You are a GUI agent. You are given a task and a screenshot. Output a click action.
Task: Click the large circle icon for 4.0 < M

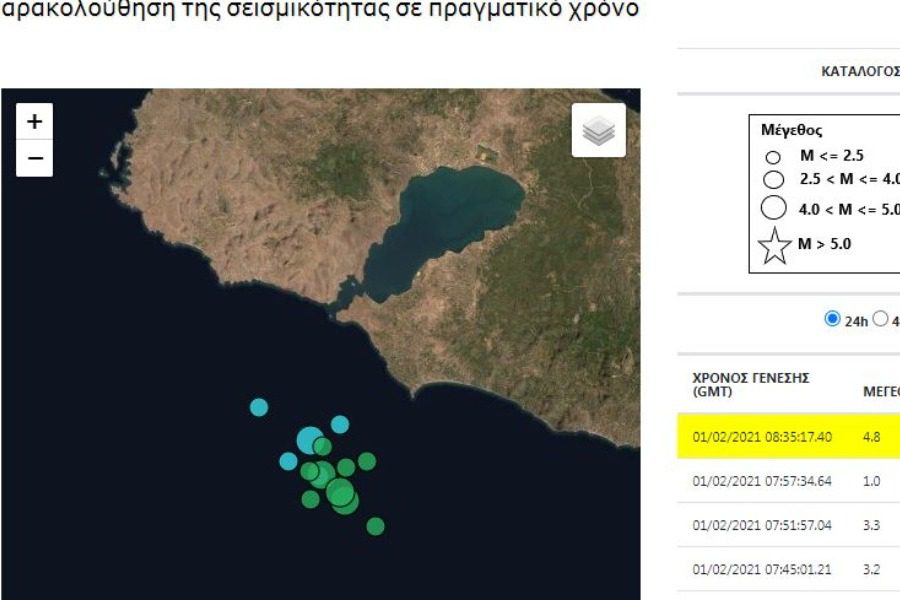(773, 209)
